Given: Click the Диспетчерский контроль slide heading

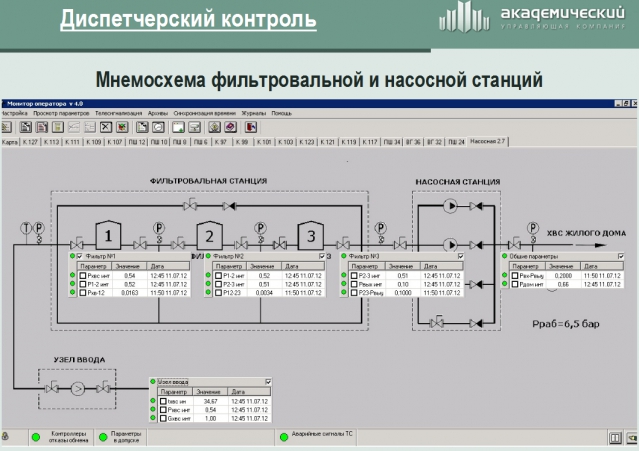Looking at the screenshot, I should point(188,19).
